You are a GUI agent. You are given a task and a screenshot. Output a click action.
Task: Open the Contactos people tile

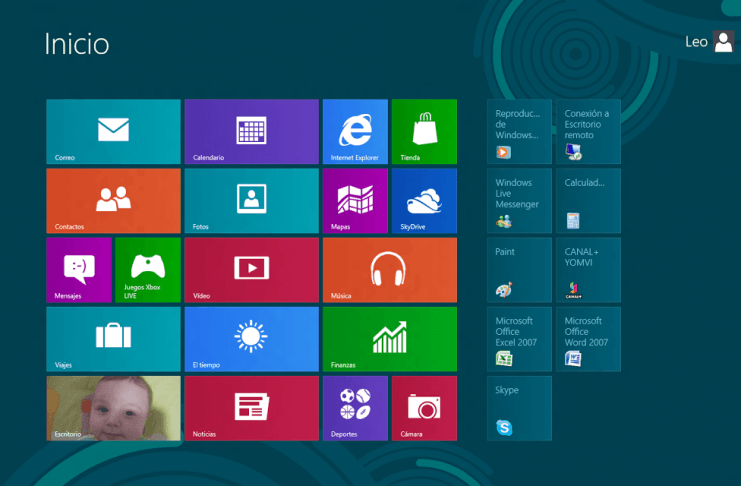tap(113, 201)
